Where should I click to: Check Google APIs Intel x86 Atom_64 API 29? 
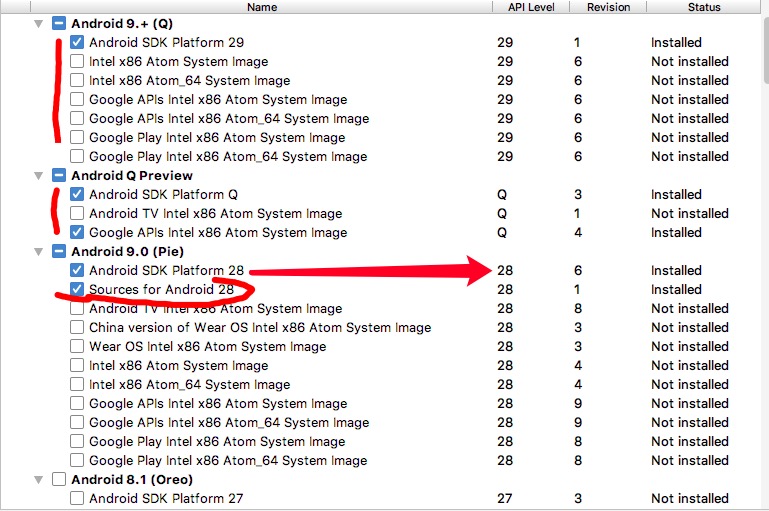click(77, 118)
